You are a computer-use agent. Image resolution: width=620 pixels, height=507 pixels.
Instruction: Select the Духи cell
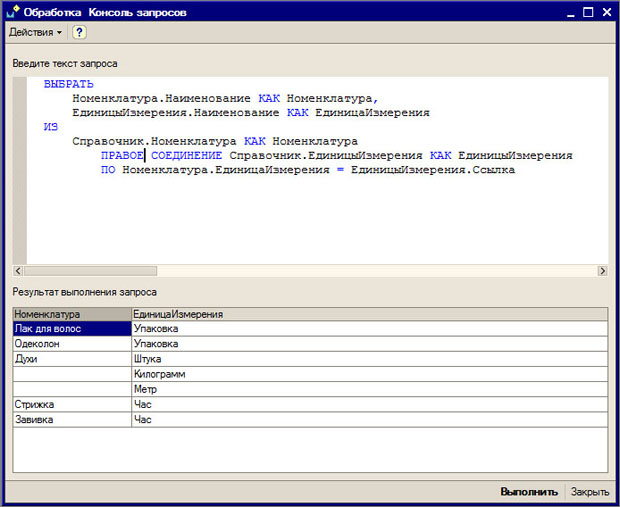pyautogui.click(x=72, y=359)
